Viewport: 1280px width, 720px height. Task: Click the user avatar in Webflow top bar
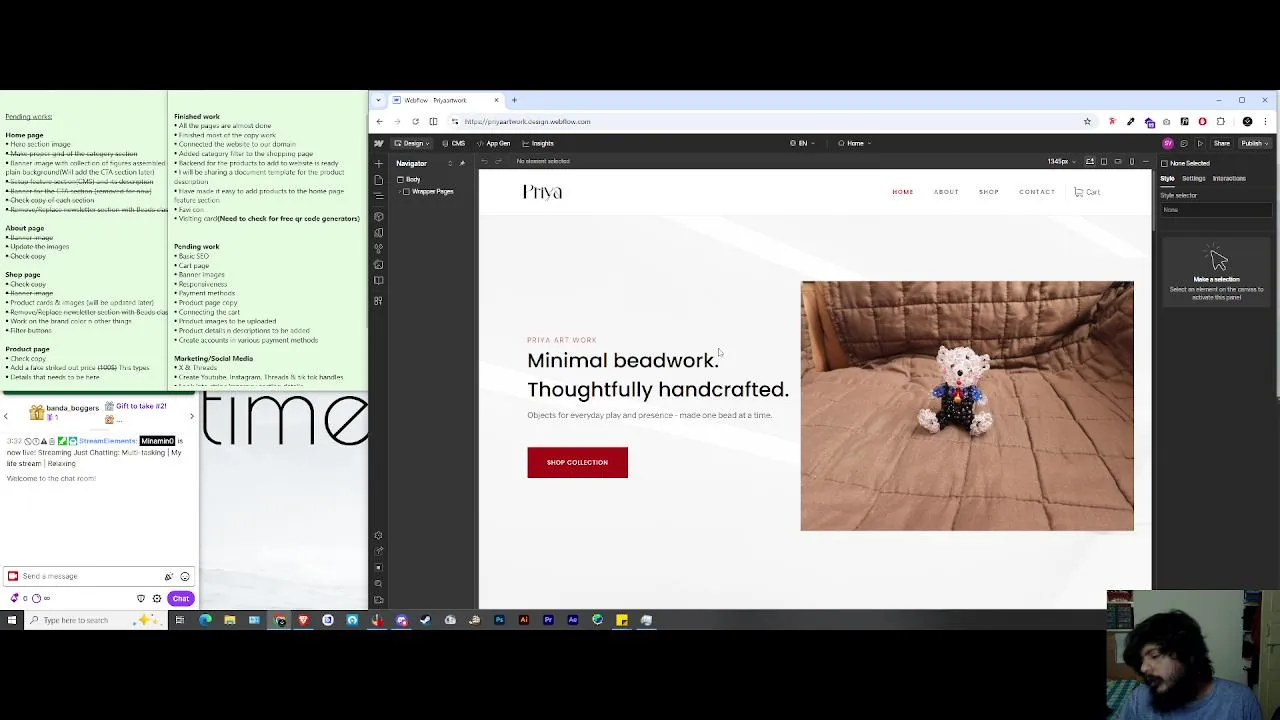[1168, 143]
